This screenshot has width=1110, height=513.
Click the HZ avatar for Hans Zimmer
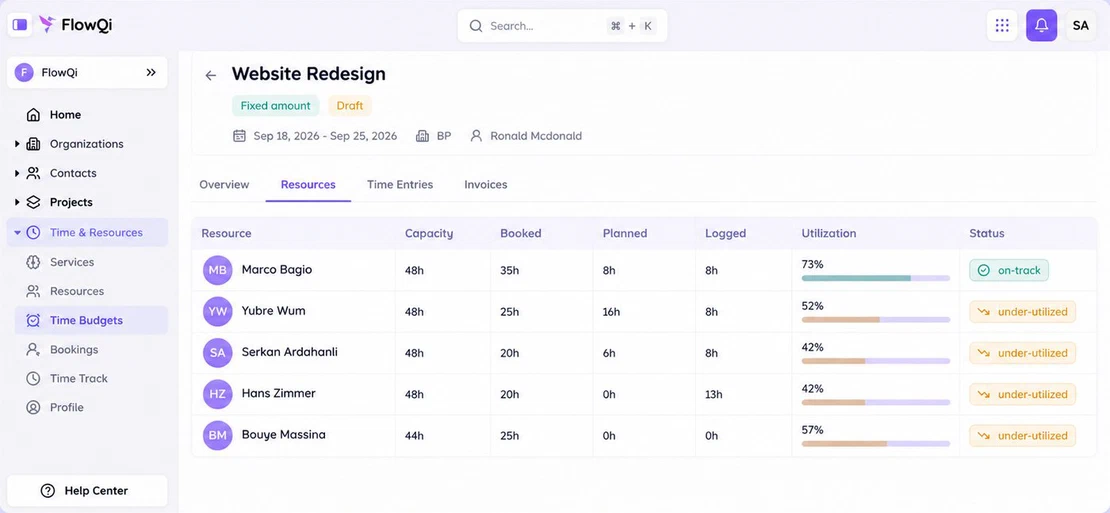(x=217, y=394)
